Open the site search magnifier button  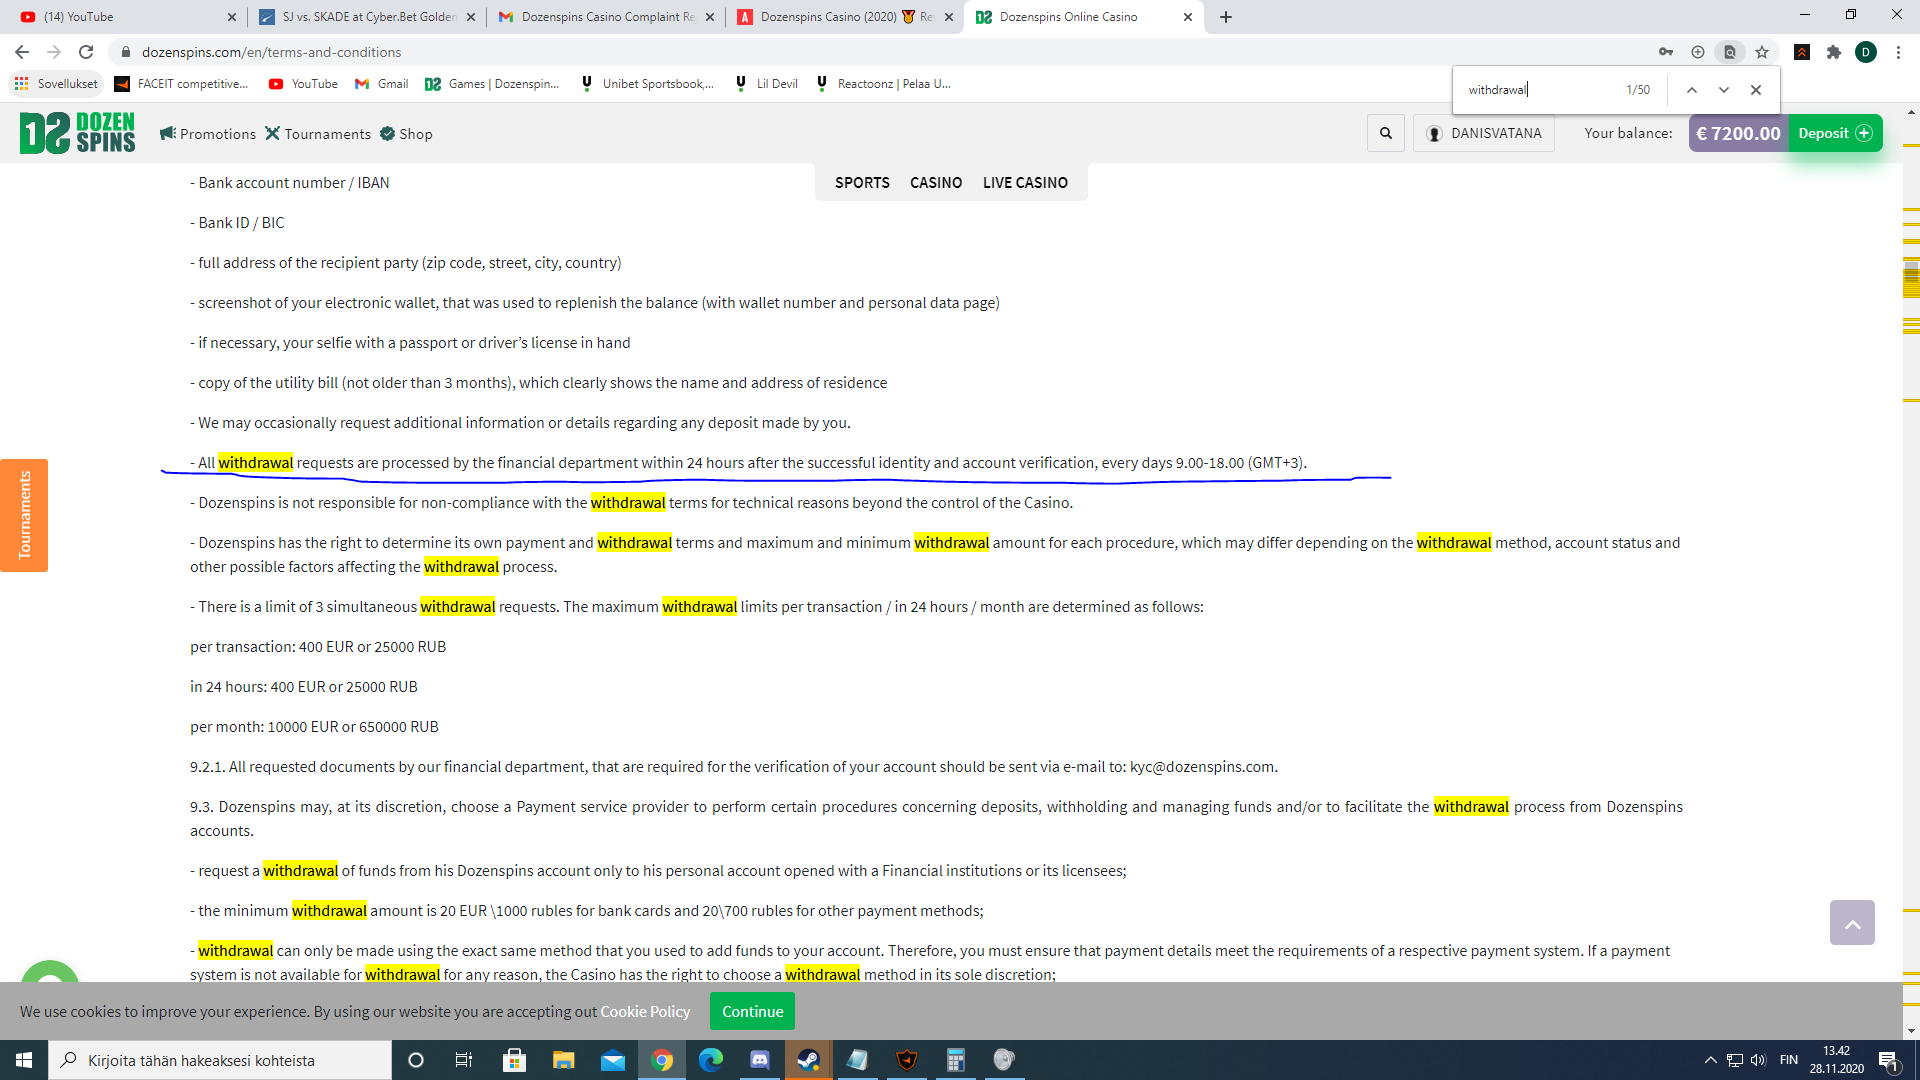[x=1386, y=133]
